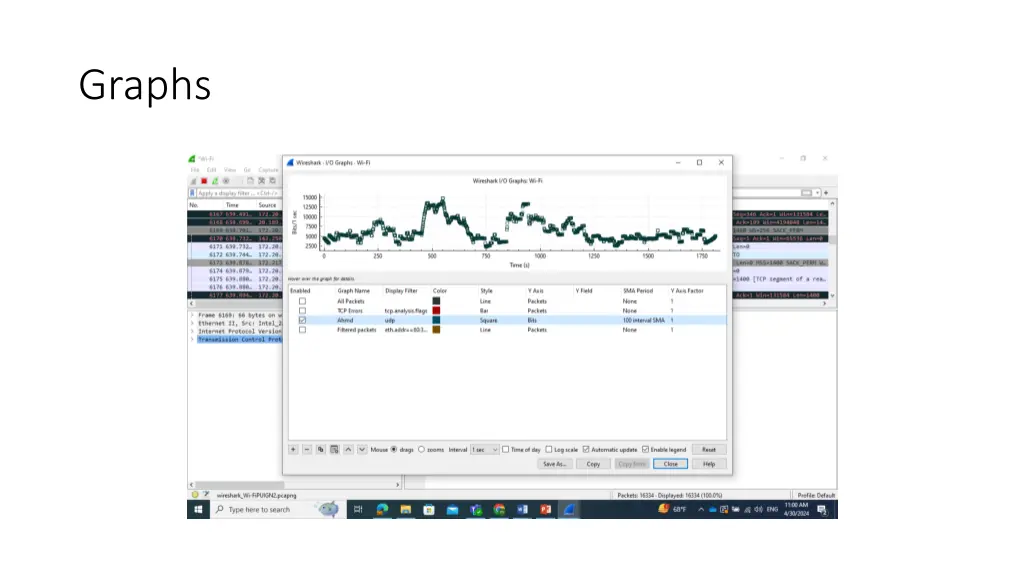Click the expert information circle in the status bar

point(195,495)
